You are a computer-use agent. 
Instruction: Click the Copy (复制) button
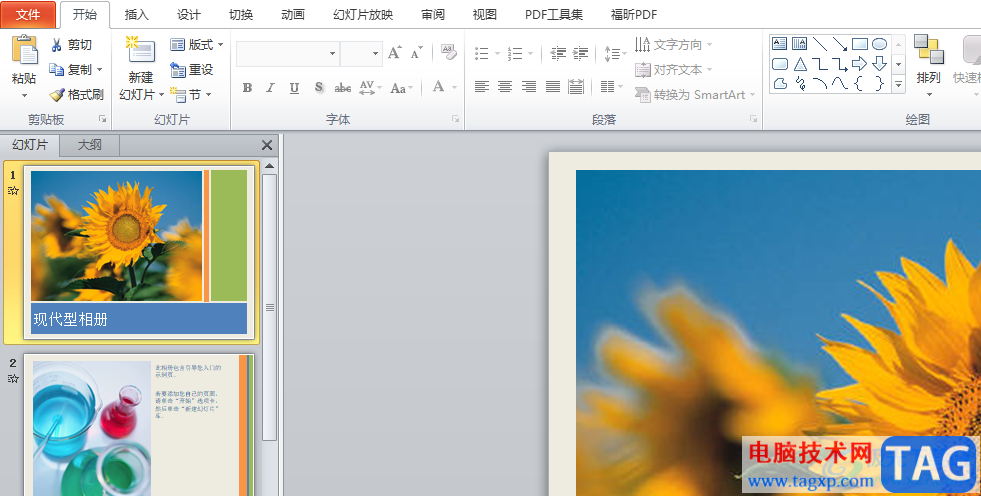[x=75, y=69]
